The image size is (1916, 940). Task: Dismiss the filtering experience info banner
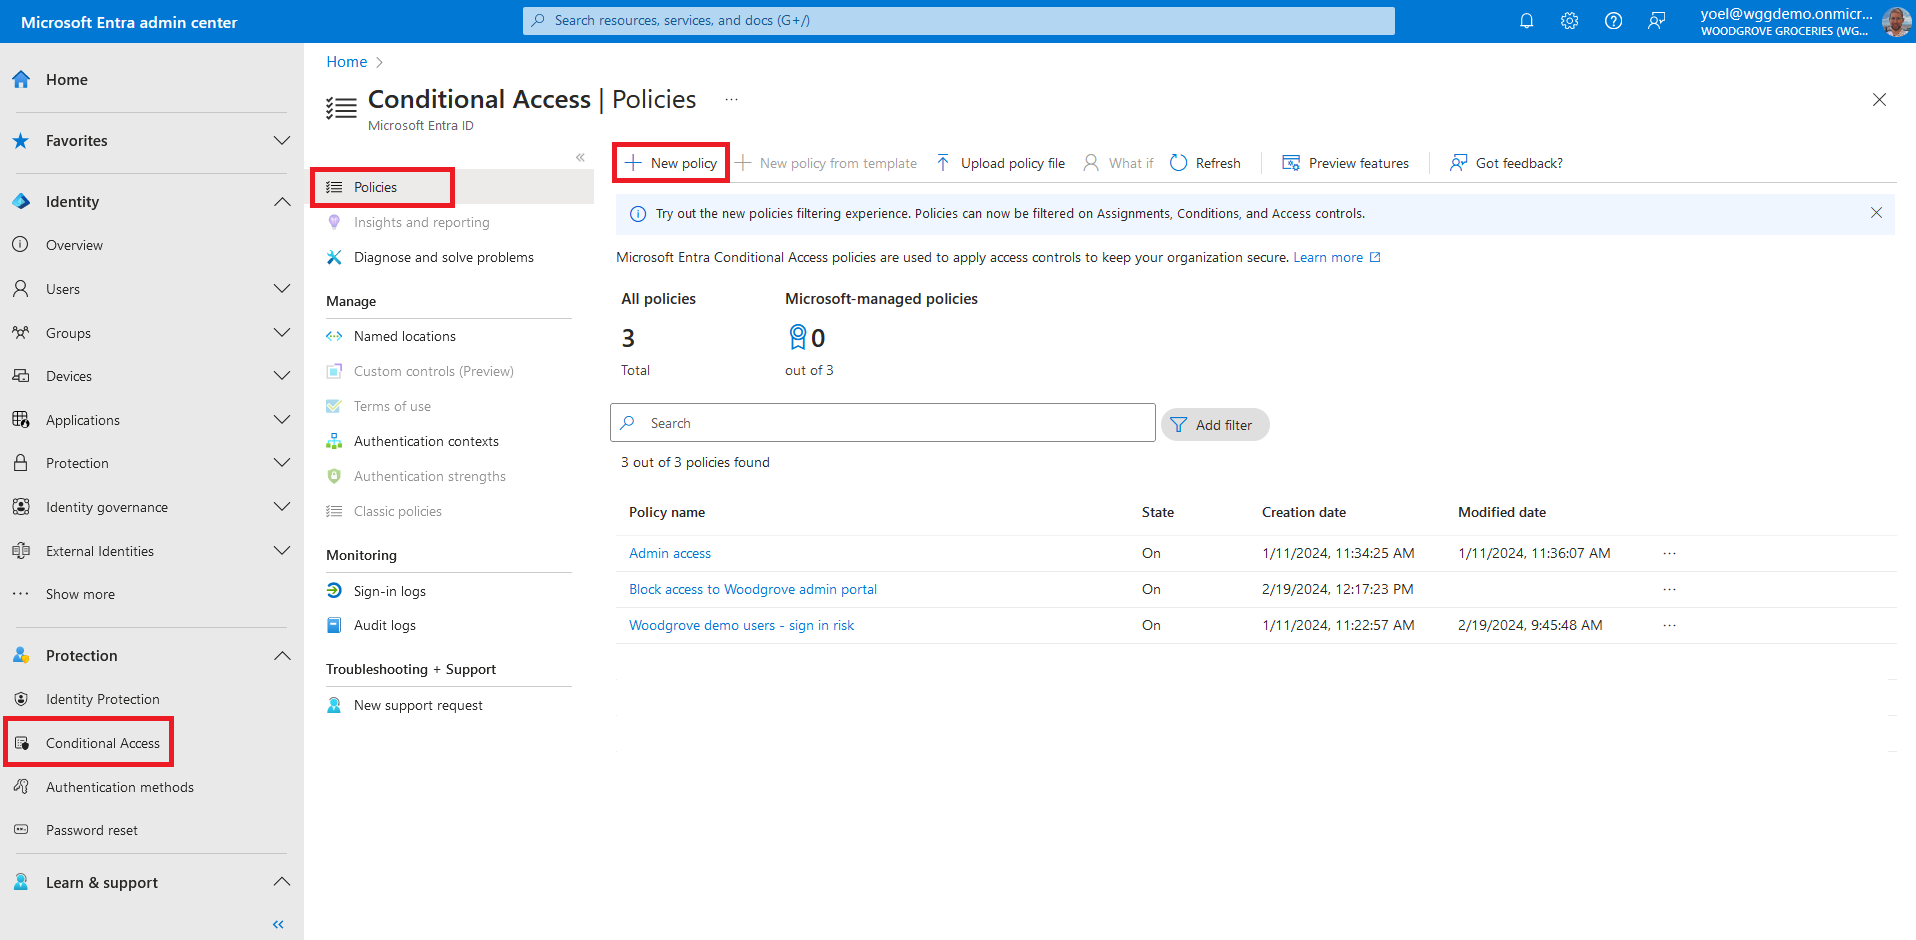[1876, 213]
